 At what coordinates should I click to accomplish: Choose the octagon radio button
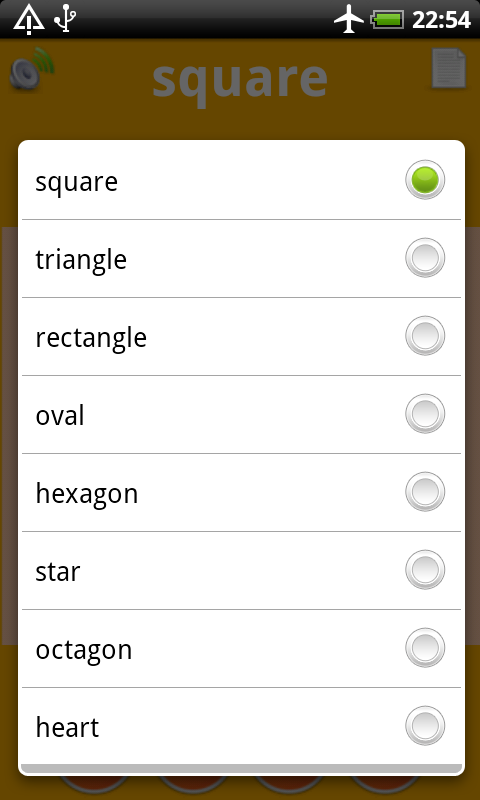pyautogui.click(x=425, y=648)
